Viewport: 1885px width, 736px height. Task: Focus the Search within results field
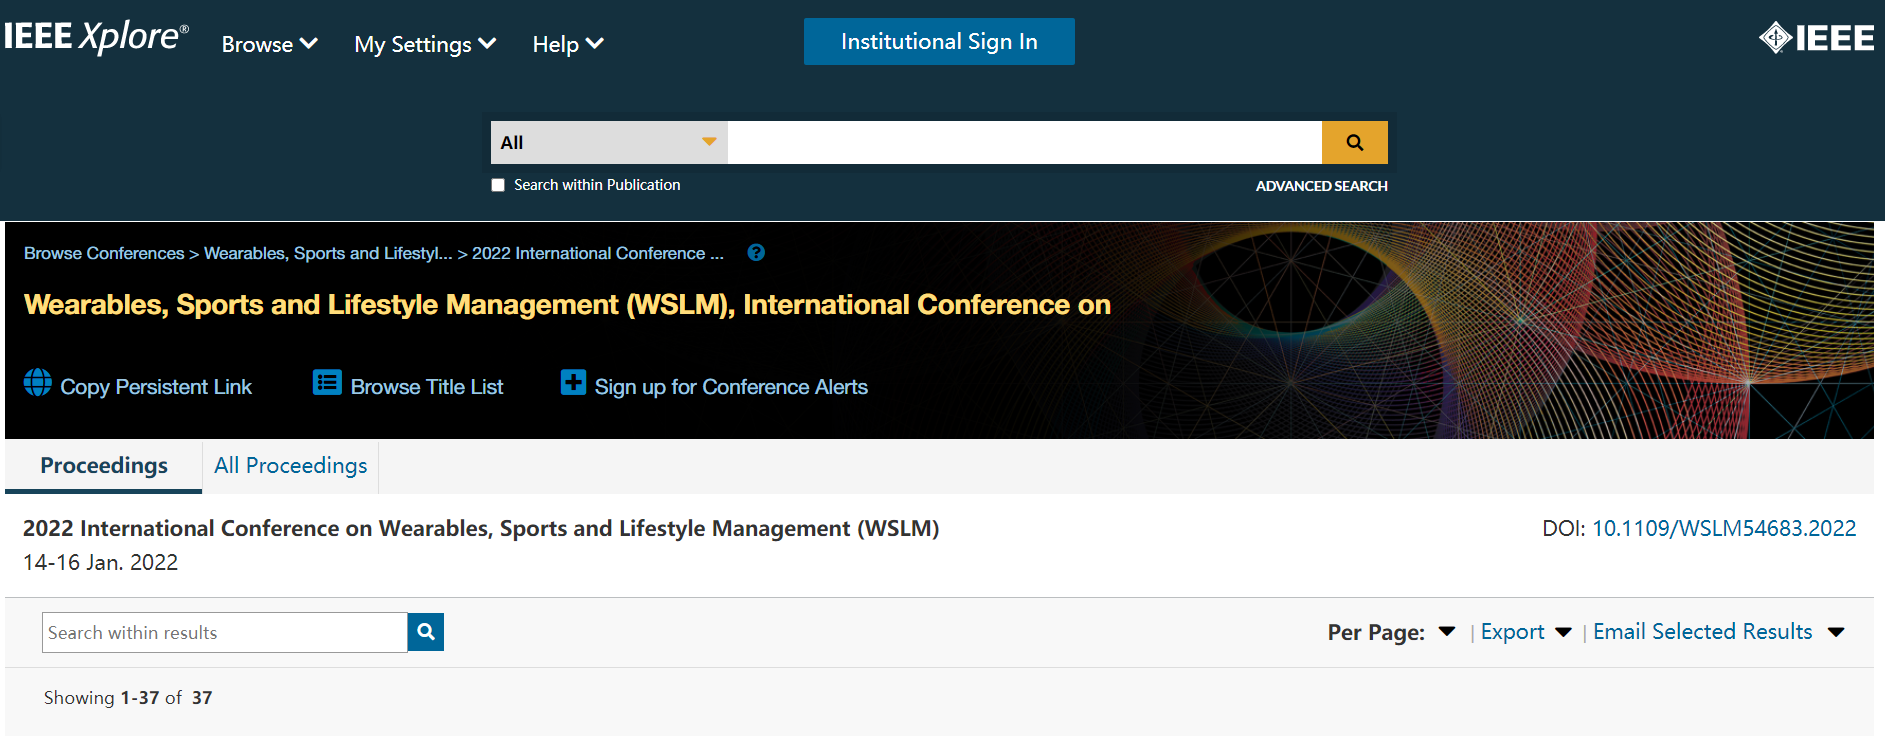(x=225, y=632)
